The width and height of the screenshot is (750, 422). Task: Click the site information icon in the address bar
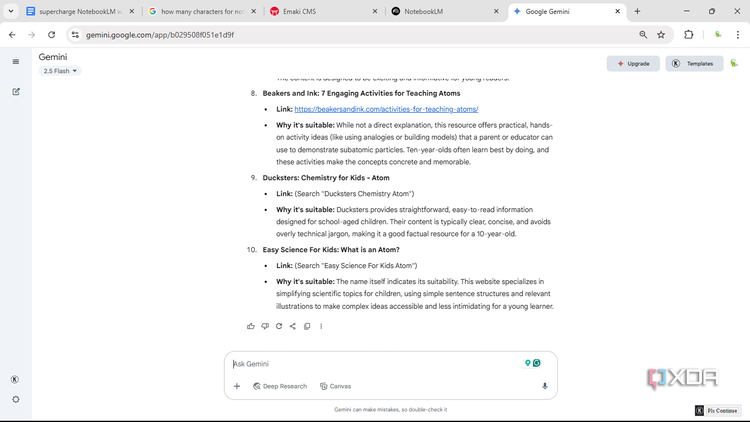(x=75, y=35)
